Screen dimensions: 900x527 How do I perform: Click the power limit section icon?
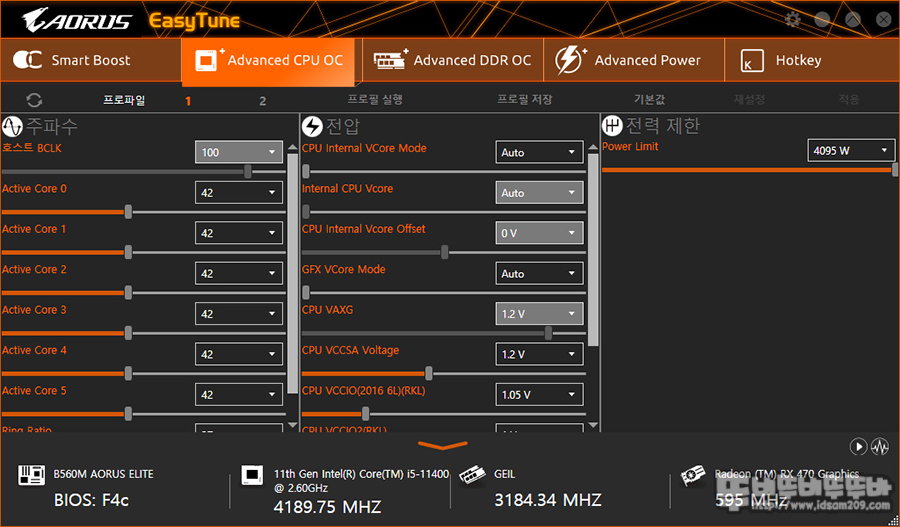click(x=612, y=125)
